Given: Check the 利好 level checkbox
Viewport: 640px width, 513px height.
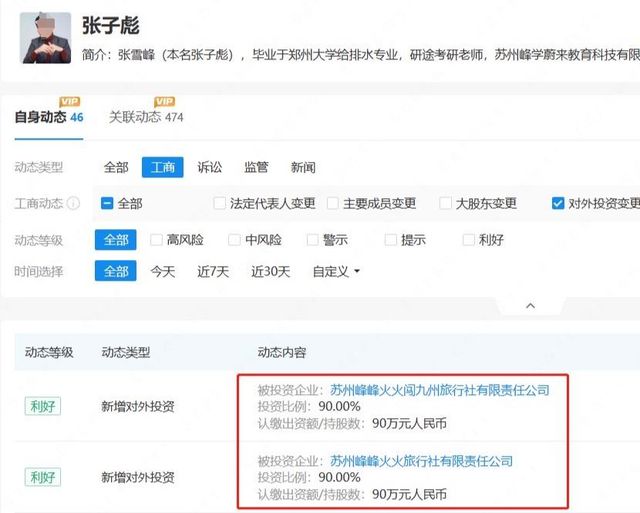Looking at the screenshot, I should [469, 240].
